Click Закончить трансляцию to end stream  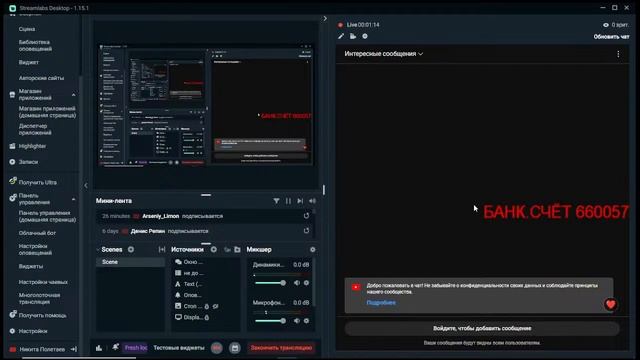[x=281, y=348]
